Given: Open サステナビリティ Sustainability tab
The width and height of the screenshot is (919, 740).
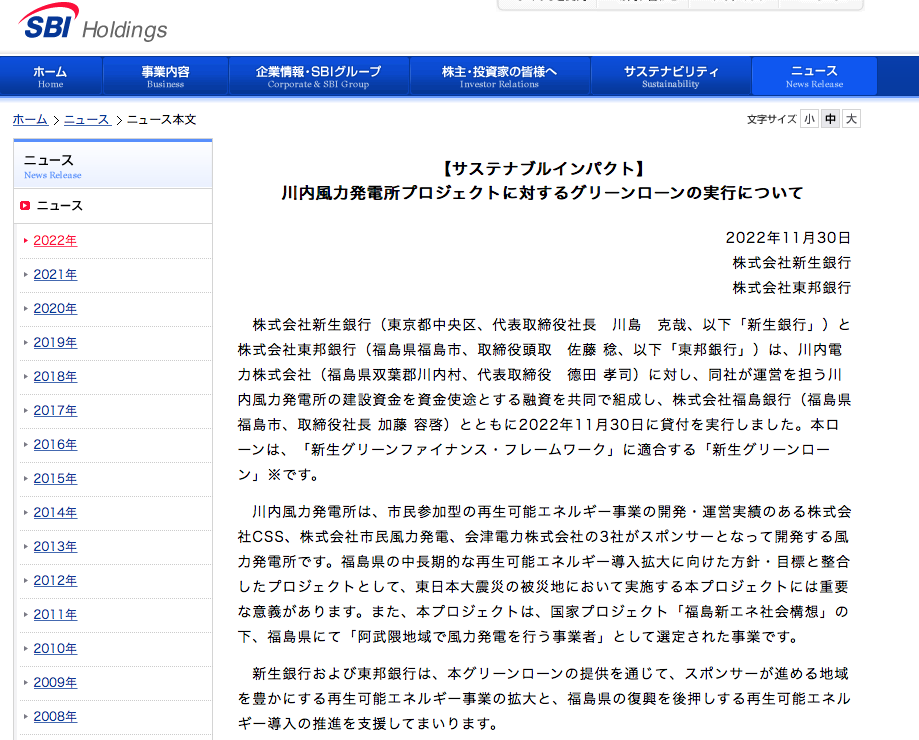Looking at the screenshot, I should click(x=670, y=76).
